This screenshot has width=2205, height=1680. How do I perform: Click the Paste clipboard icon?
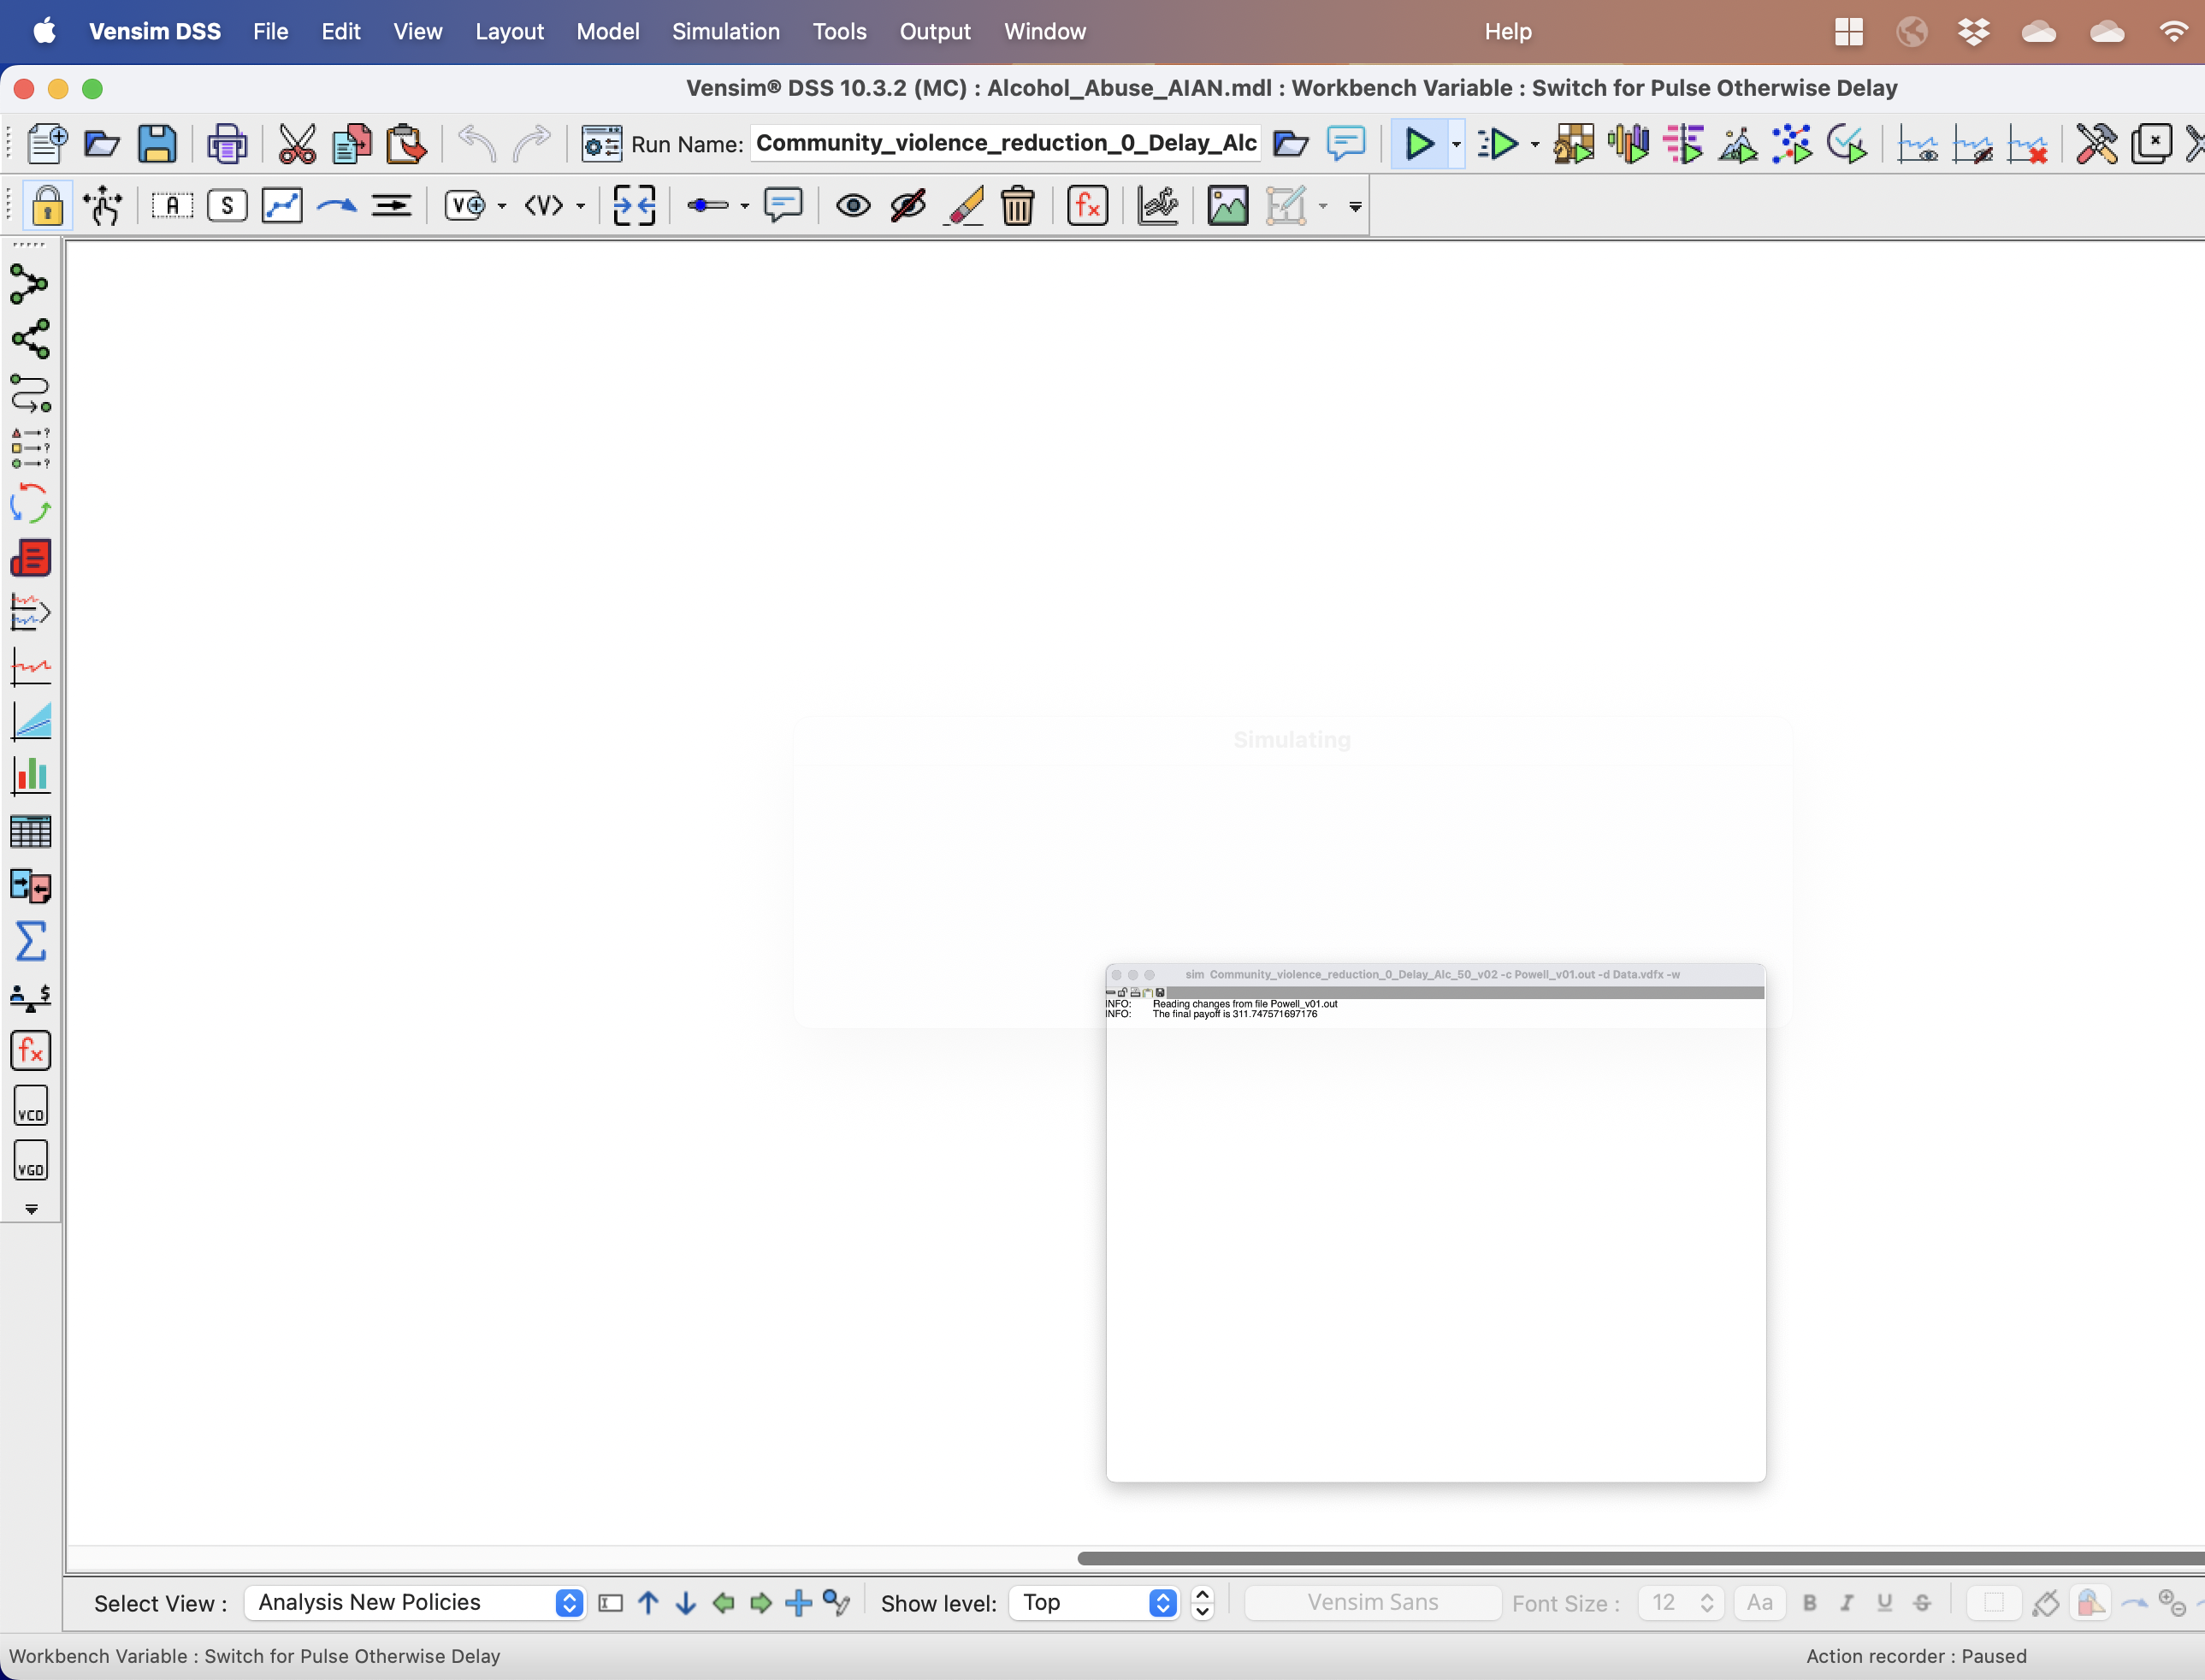tap(406, 144)
